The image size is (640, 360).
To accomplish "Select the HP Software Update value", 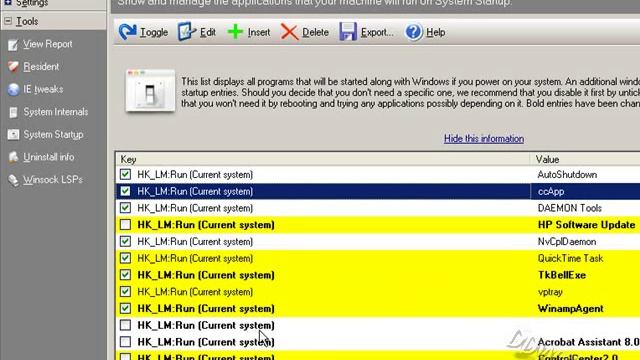I will click(587, 225).
